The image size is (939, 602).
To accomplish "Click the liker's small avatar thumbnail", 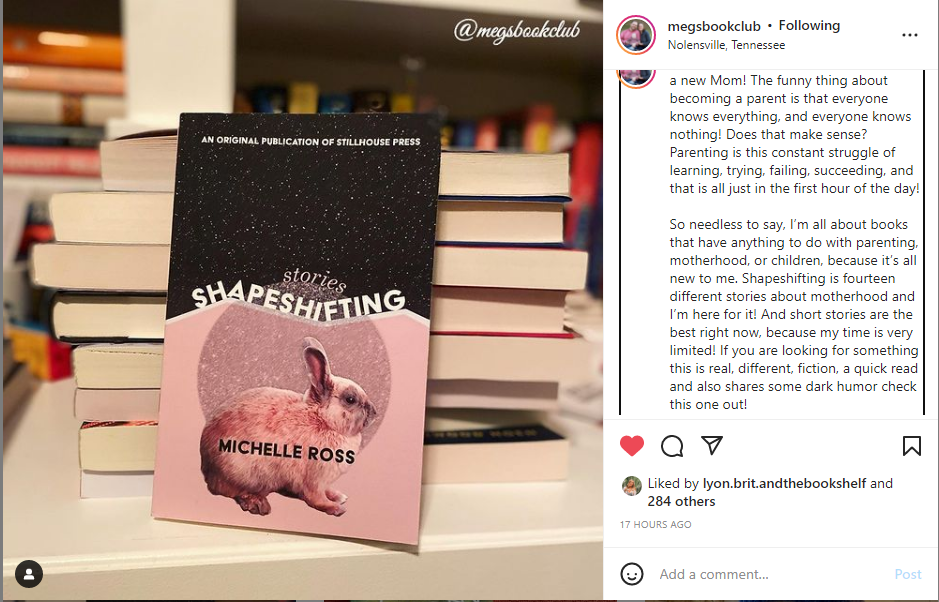I will tap(632, 486).
